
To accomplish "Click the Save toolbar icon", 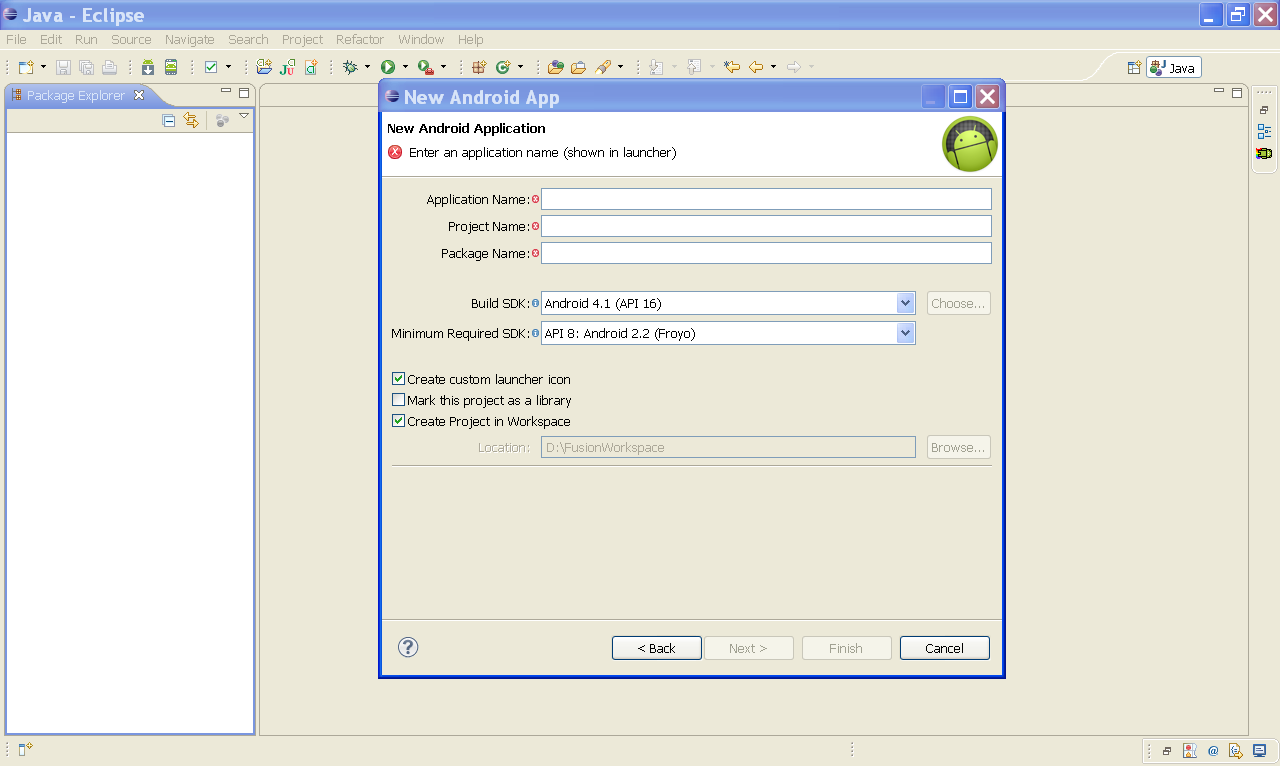I will [62, 67].
